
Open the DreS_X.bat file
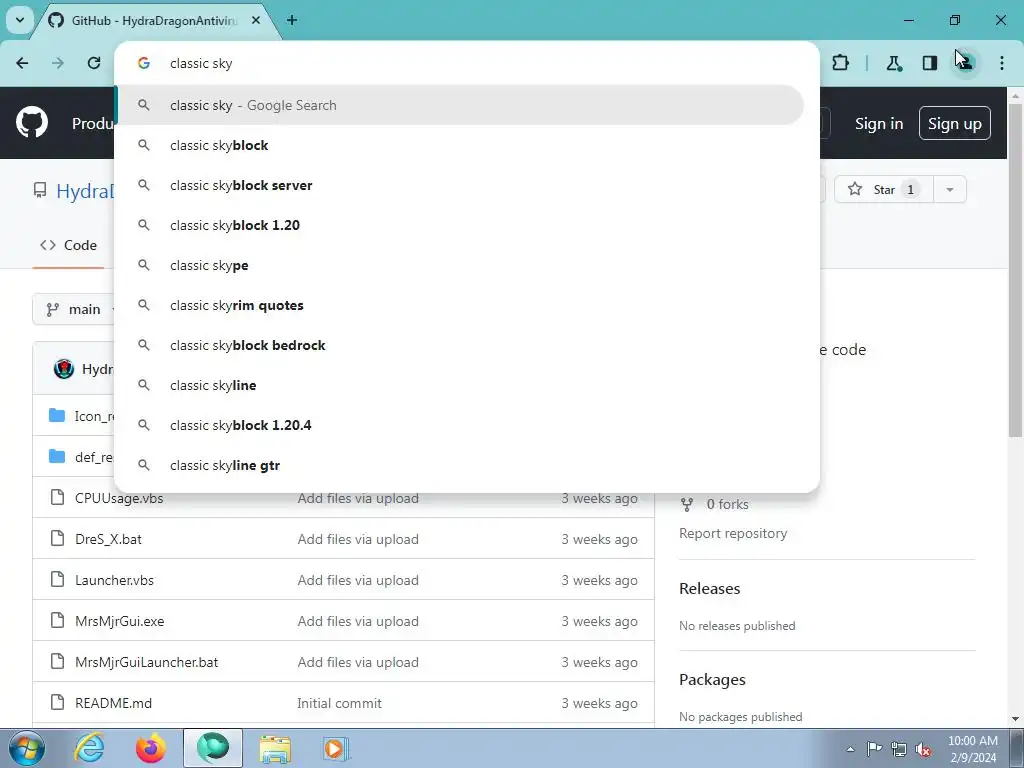[108, 539]
